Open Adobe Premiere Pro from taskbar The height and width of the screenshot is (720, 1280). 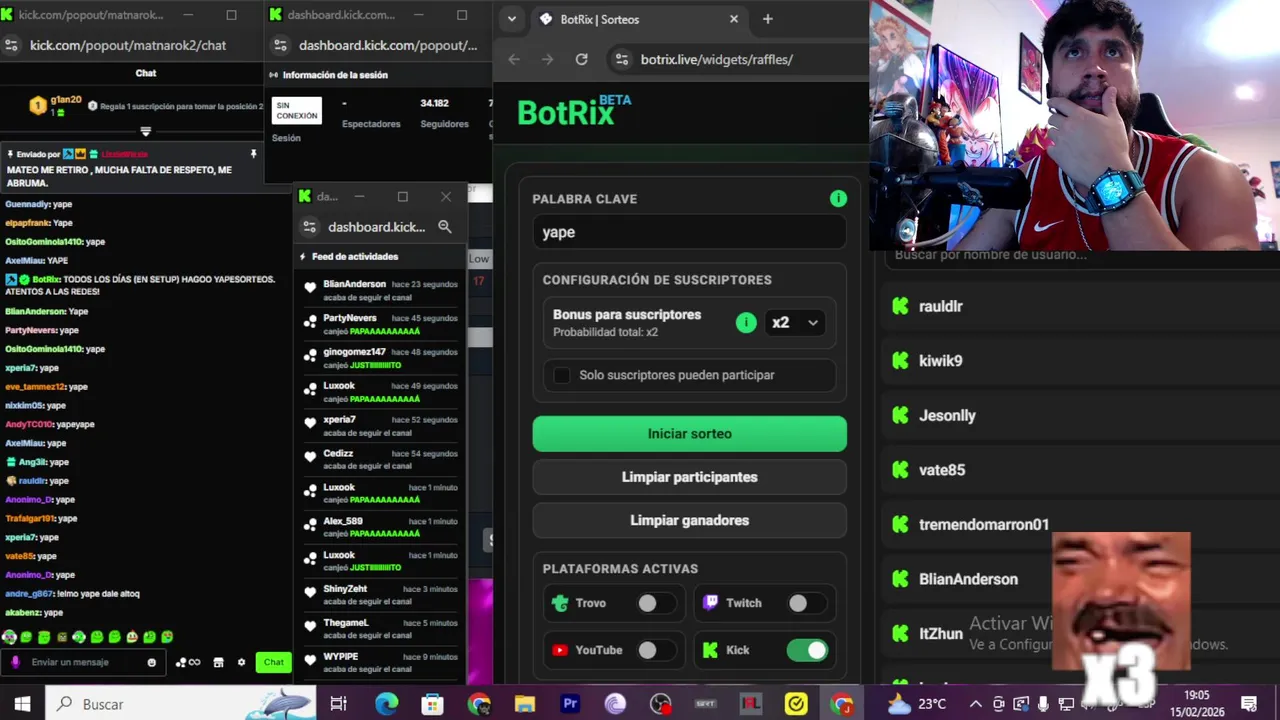click(x=570, y=704)
